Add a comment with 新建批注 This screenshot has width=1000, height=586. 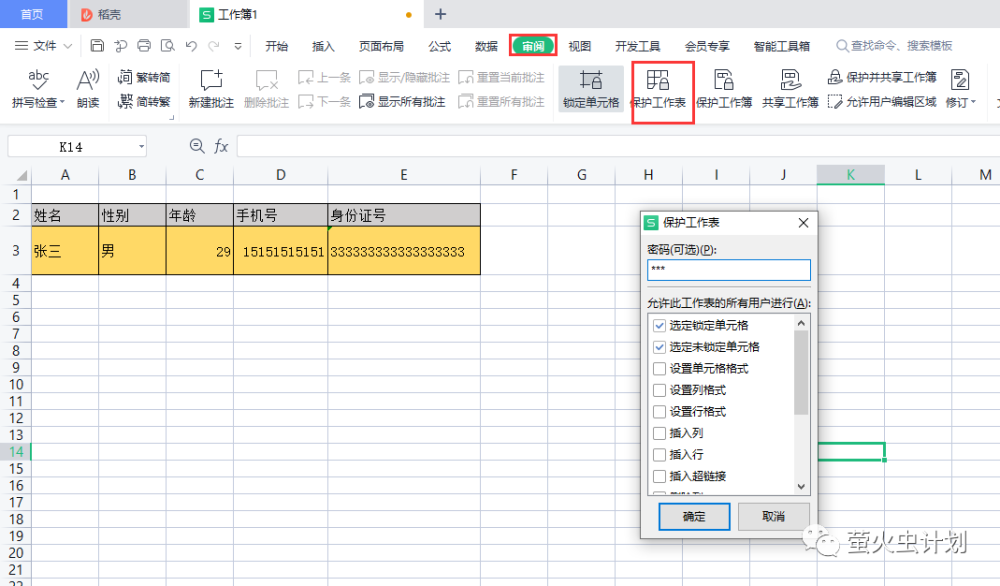click(x=211, y=88)
